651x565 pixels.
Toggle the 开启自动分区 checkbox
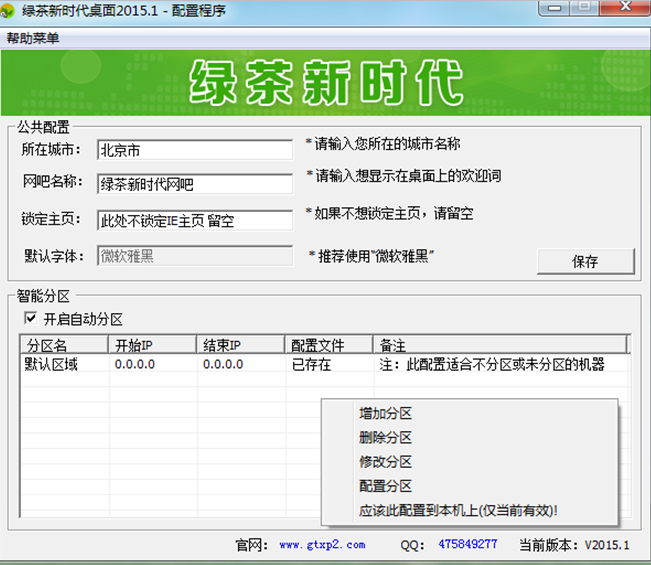tap(29, 320)
